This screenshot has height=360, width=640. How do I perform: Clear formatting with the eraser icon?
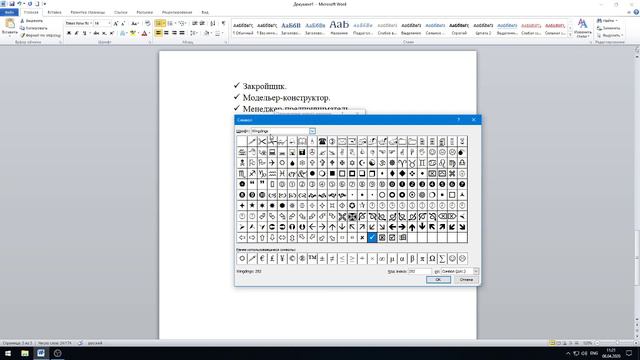[147, 23]
